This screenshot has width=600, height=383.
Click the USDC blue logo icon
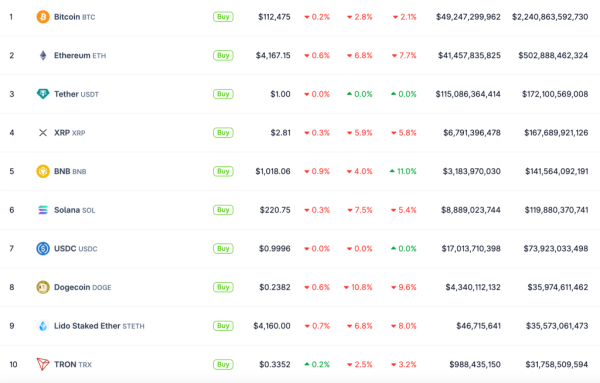[x=43, y=249]
